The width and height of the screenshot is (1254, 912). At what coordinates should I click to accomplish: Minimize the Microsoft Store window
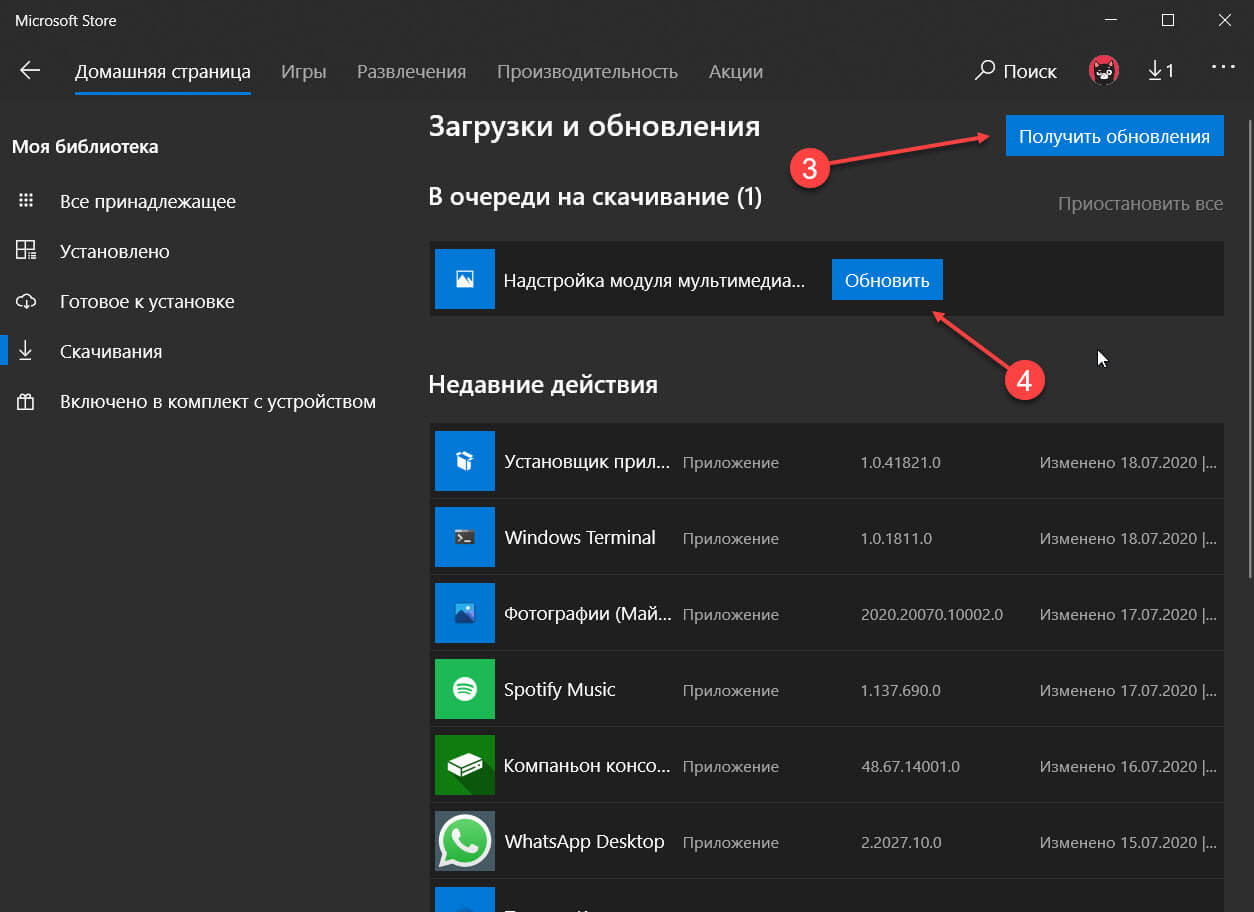(1112, 19)
